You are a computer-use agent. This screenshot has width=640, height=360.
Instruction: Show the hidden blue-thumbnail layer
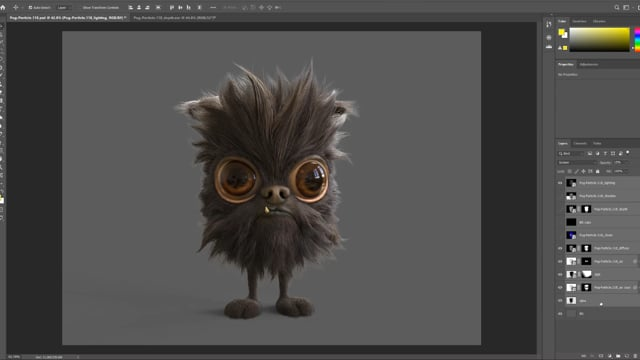(560, 235)
